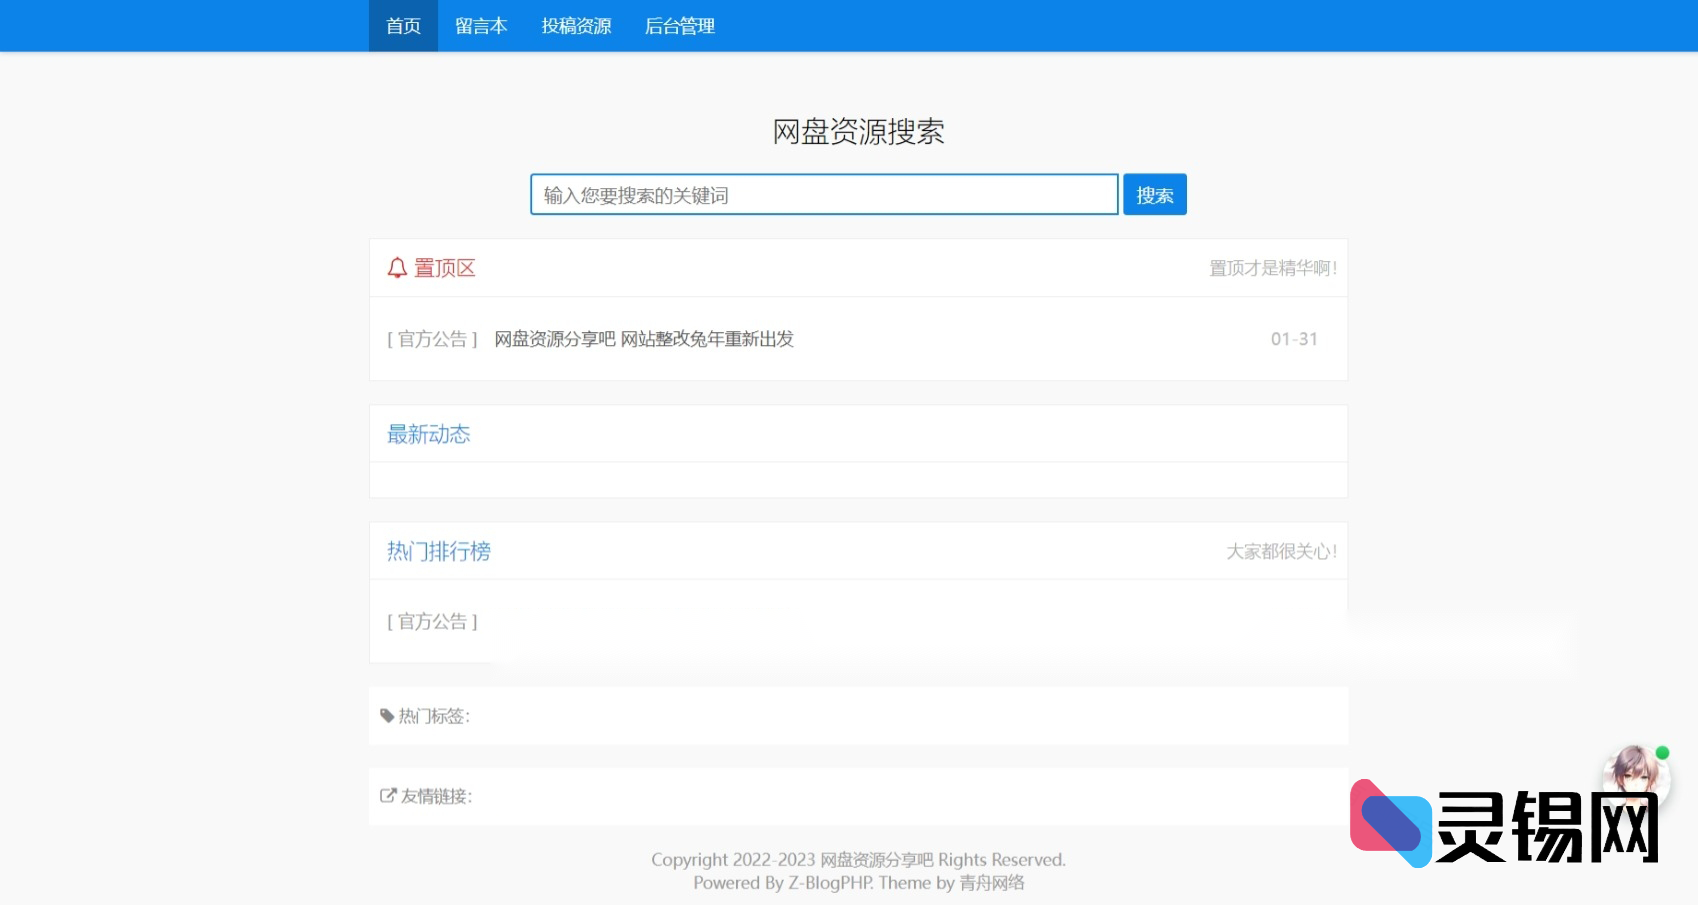Open the 投稿资源 menu item

coord(576,26)
